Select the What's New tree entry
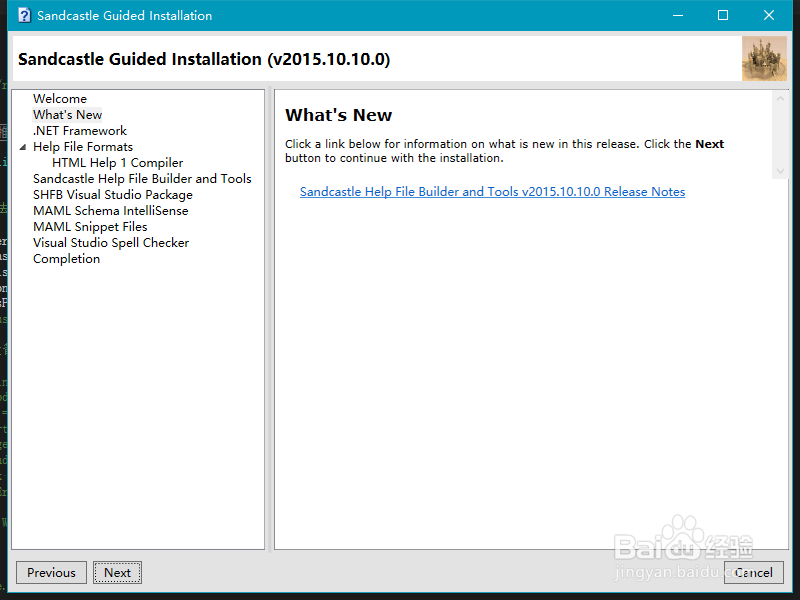Viewport: 800px width, 600px height. coord(67,115)
